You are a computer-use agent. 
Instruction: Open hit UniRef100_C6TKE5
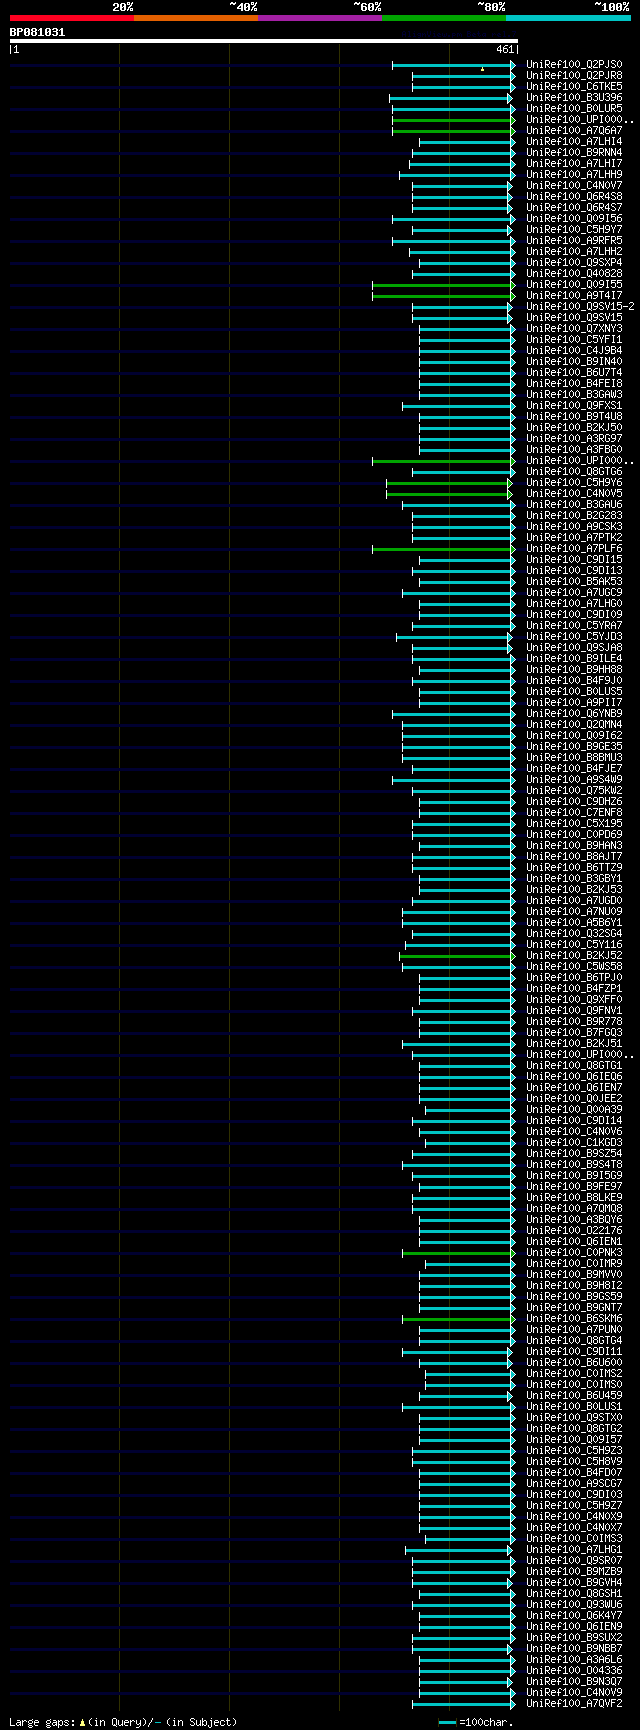point(574,86)
